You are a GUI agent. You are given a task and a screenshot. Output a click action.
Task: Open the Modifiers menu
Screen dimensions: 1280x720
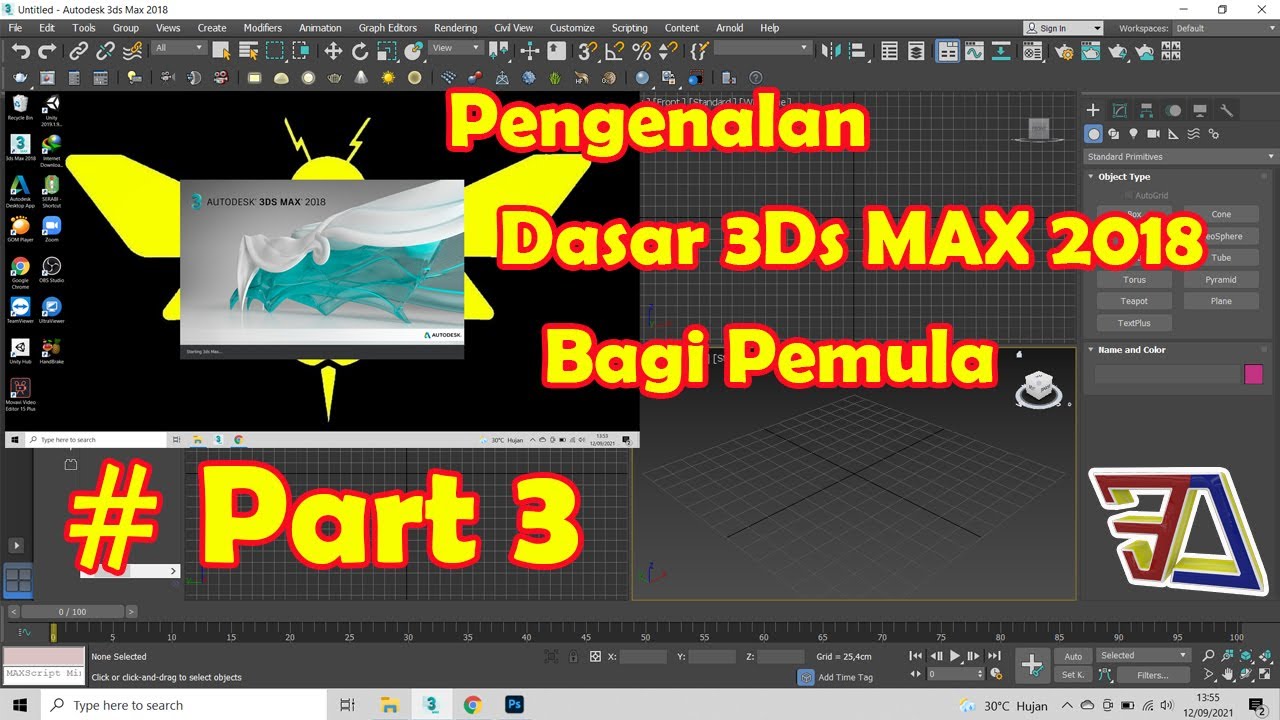pyautogui.click(x=263, y=28)
